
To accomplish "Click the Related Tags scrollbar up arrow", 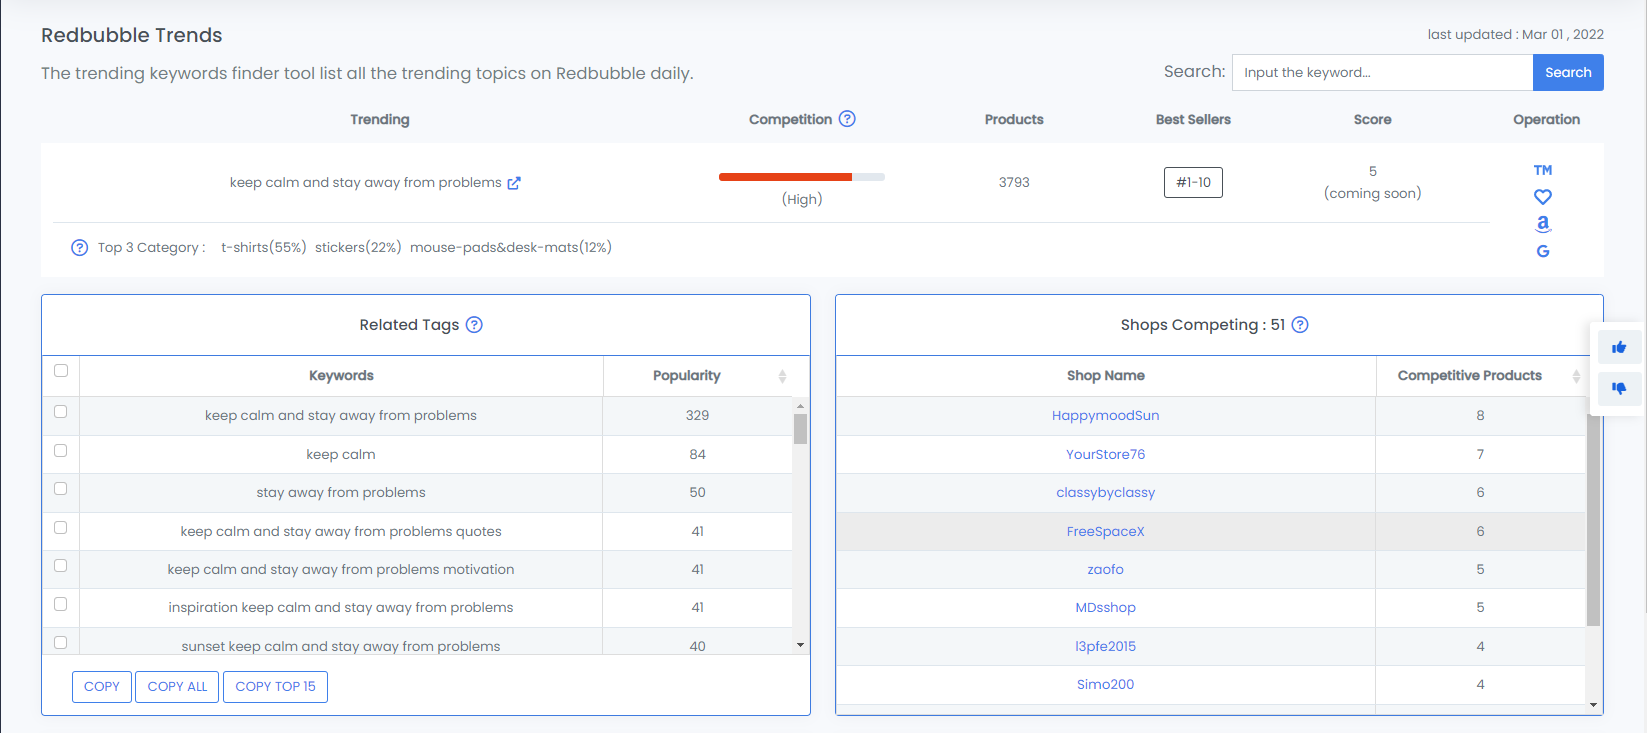I will (800, 406).
